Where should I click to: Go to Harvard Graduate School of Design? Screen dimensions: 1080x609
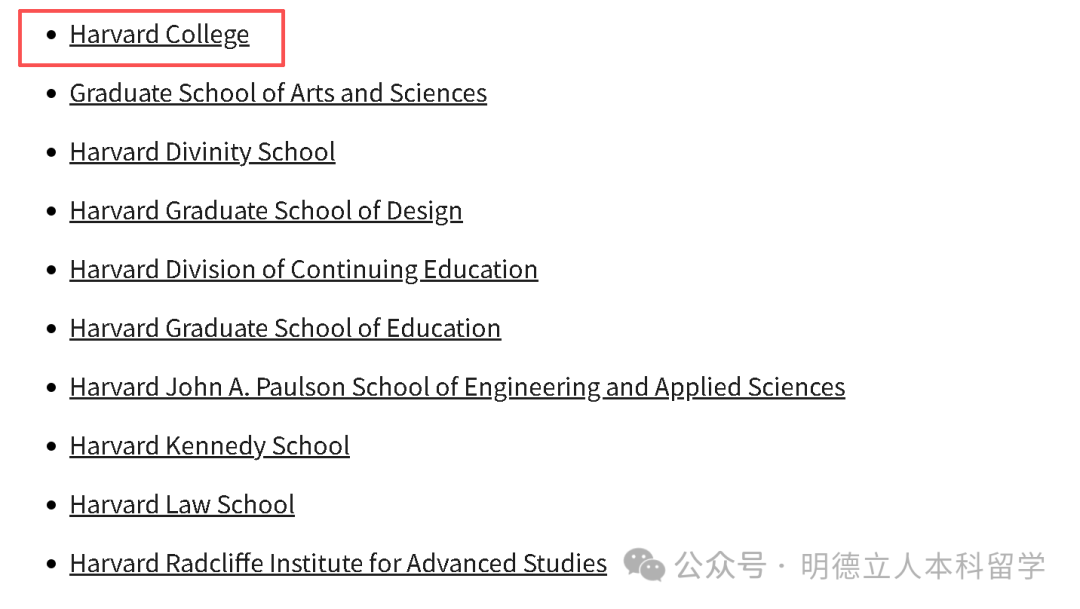pyautogui.click(x=266, y=212)
